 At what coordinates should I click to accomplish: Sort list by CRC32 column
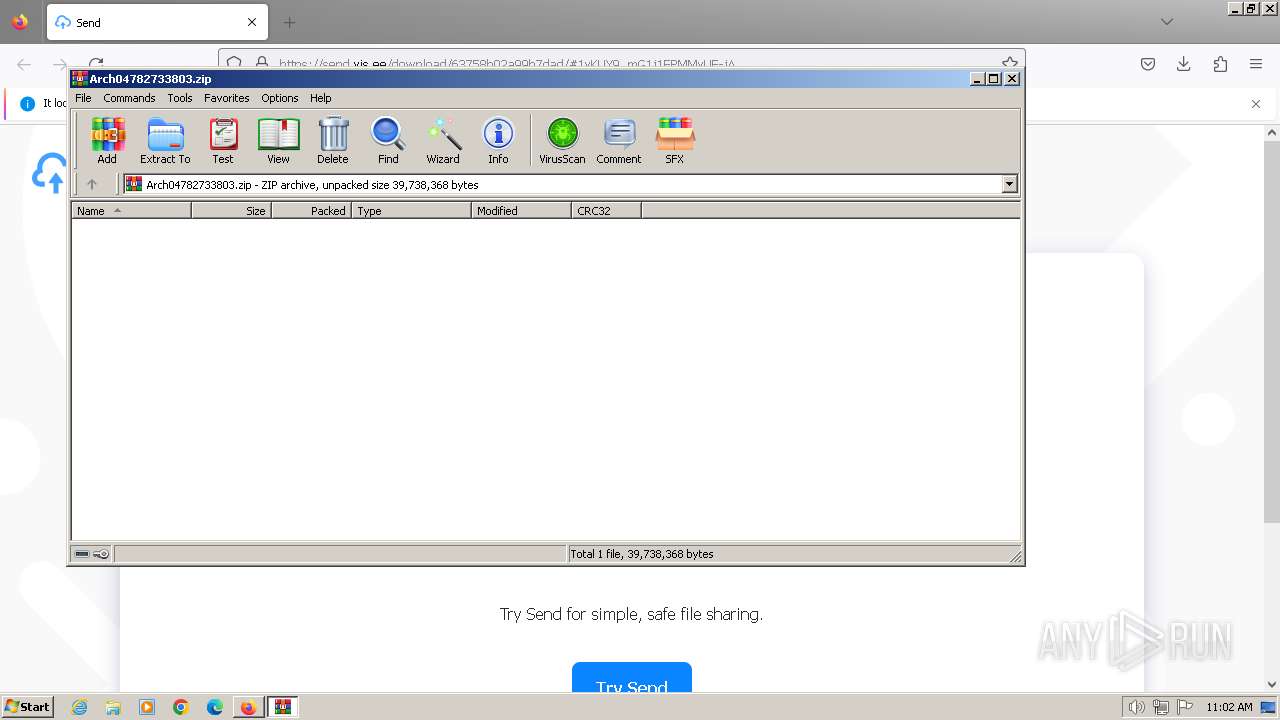(x=606, y=210)
